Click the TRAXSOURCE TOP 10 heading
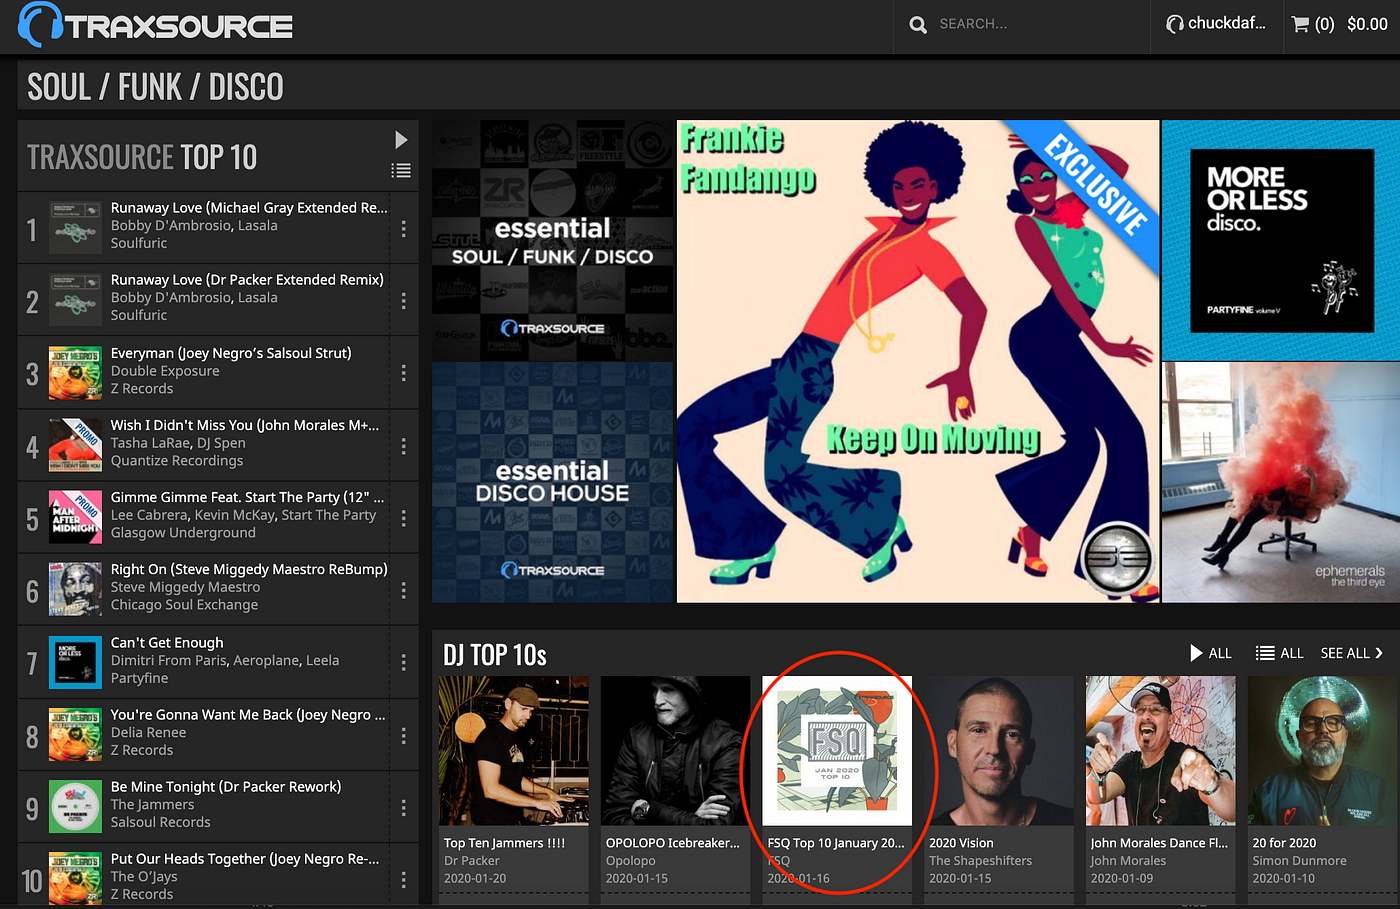The width and height of the screenshot is (1400, 909). pyautogui.click(x=142, y=157)
